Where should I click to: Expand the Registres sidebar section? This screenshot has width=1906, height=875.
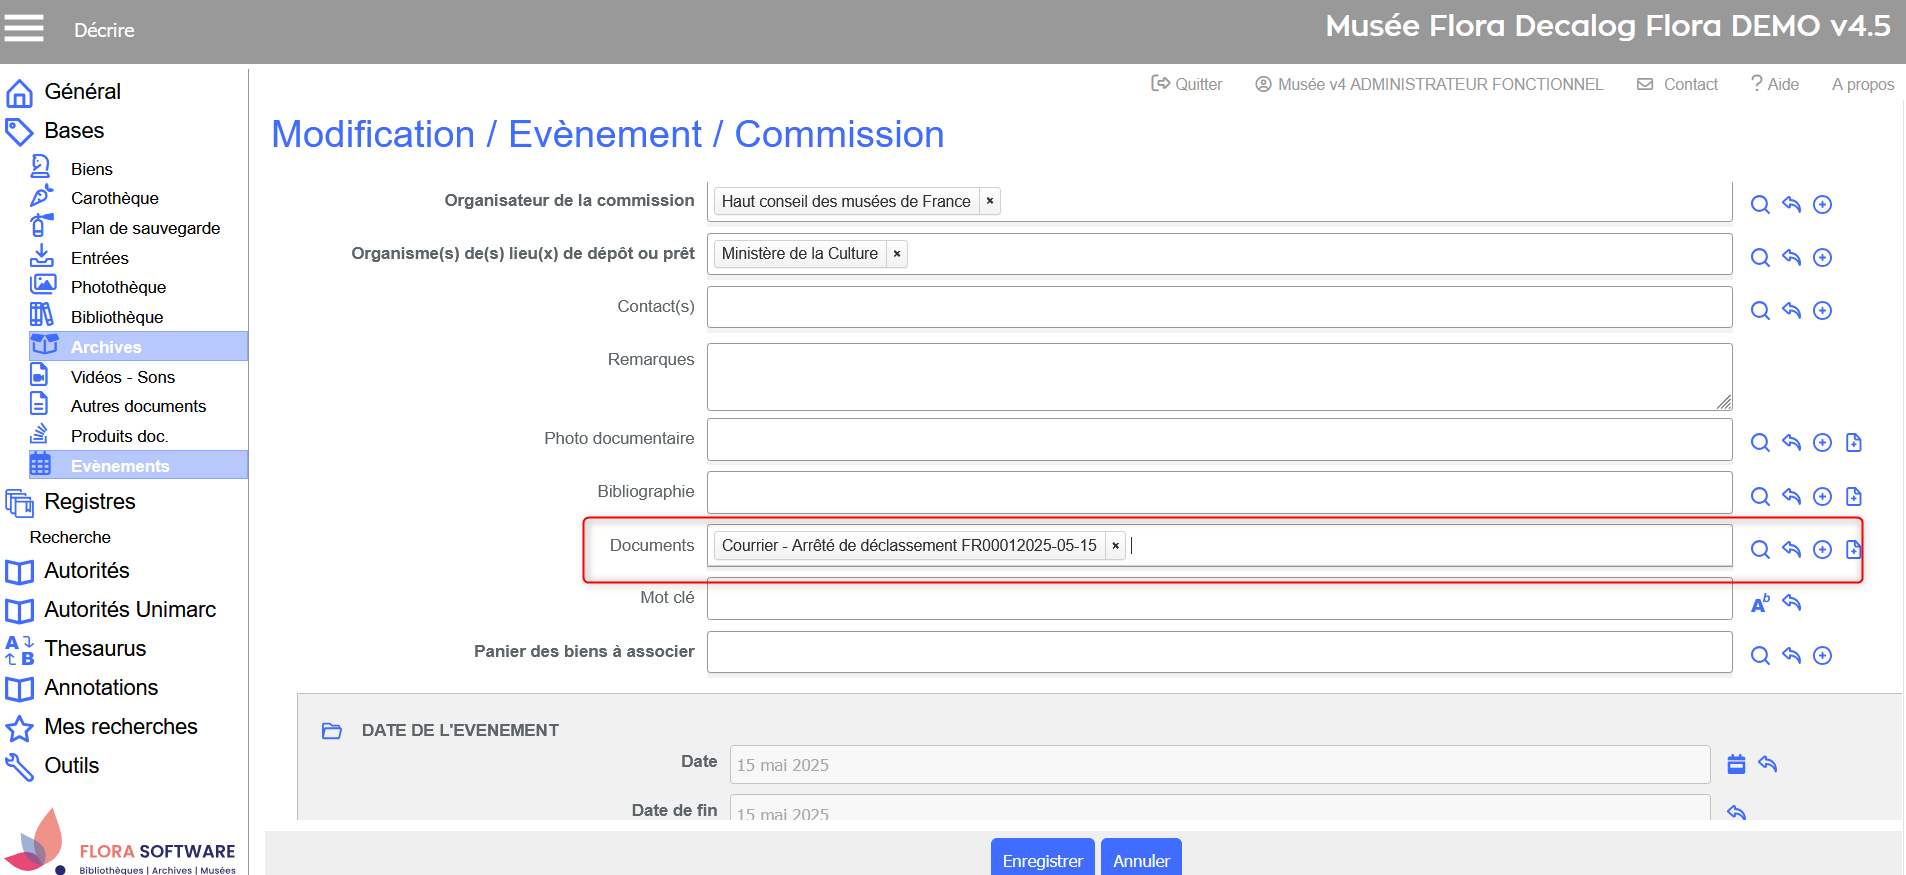pyautogui.click(x=89, y=502)
